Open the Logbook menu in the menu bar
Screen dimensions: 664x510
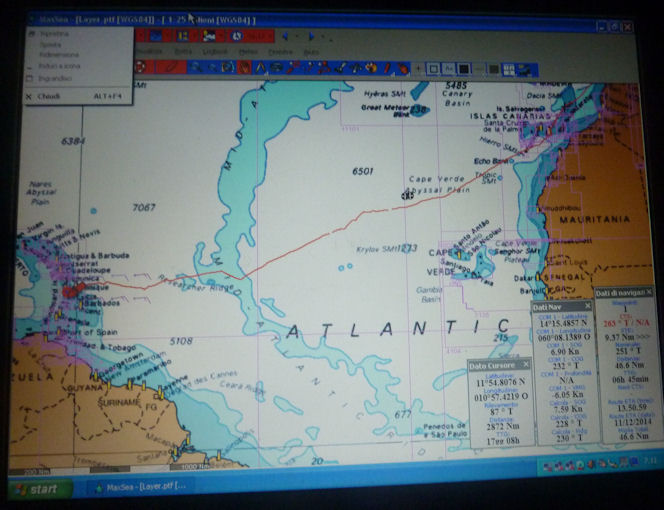(215, 52)
